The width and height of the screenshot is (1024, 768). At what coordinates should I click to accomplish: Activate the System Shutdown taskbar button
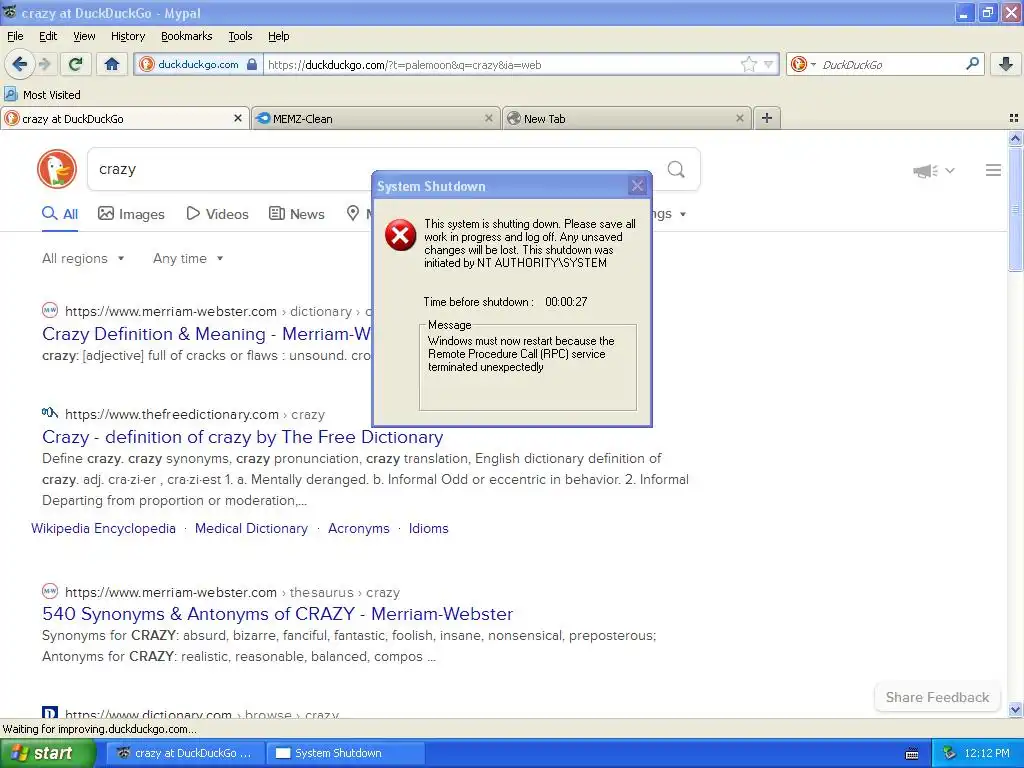coord(346,753)
